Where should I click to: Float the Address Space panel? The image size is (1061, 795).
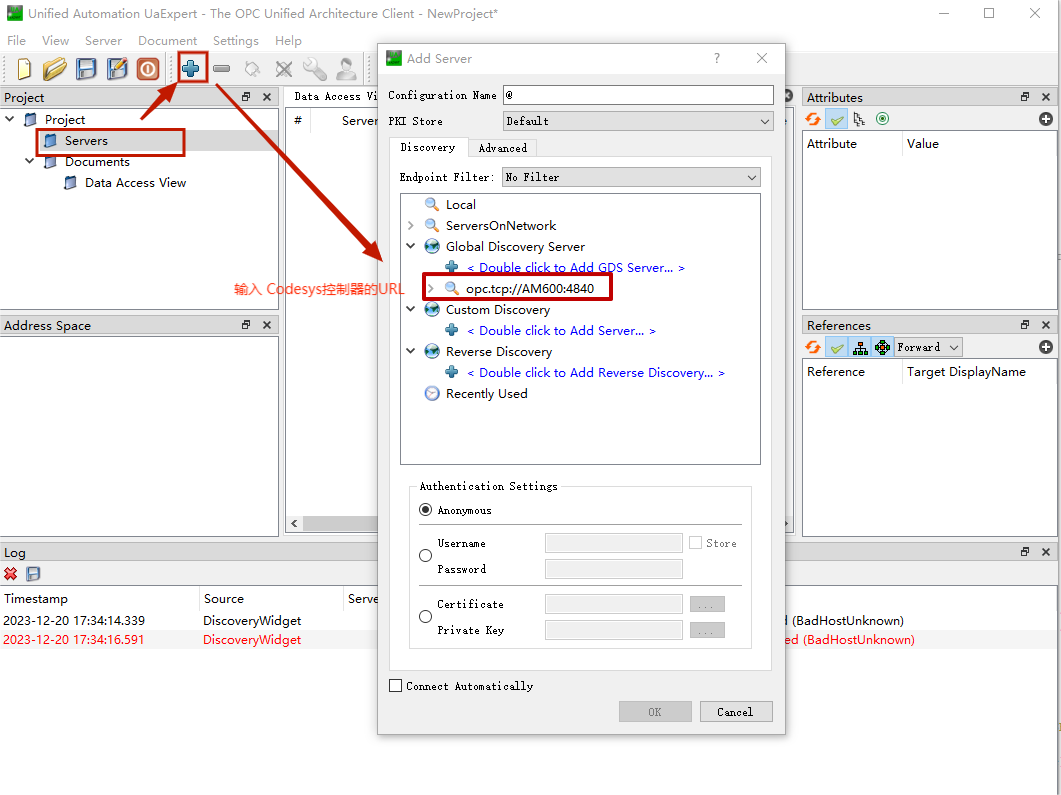[246, 325]
